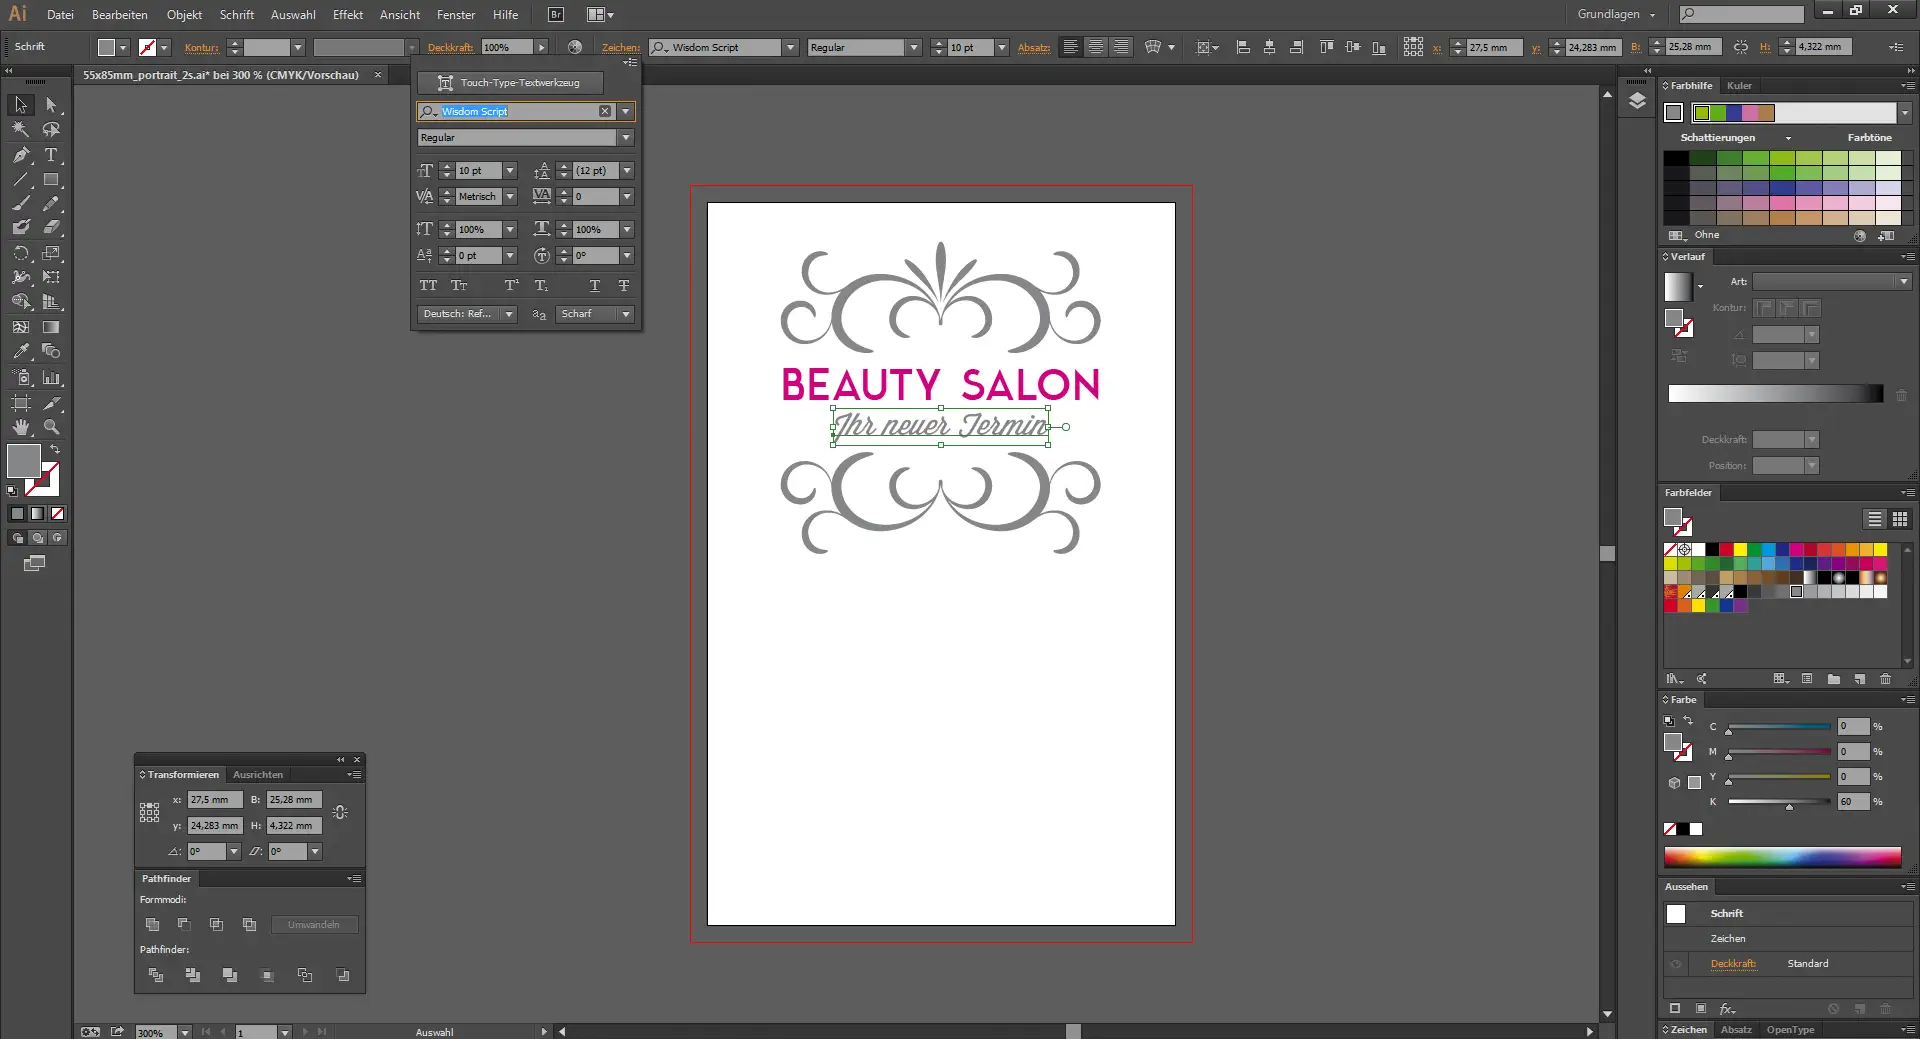Screen dimensions: 1920x1039
Task: Pick the Zoom tool
Action: [51, 427]
